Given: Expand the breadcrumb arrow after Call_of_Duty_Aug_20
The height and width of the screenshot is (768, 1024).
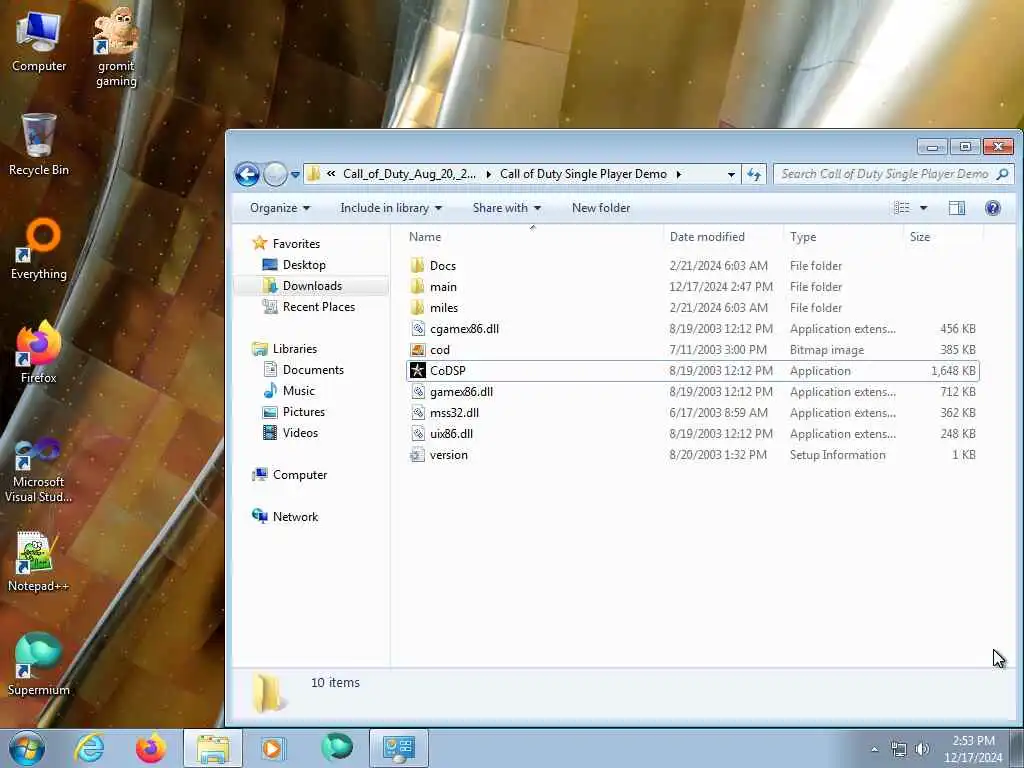Looking at the screenshot, I should [488, 174].
